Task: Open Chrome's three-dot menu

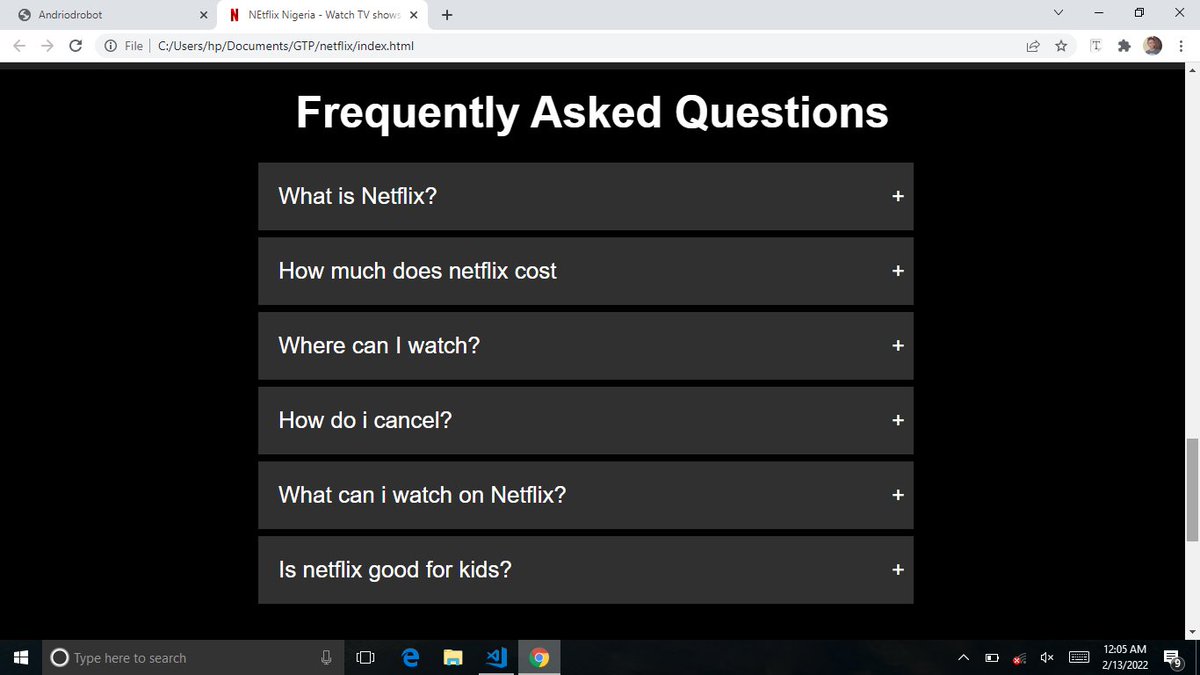Action: pos(1180,46)
